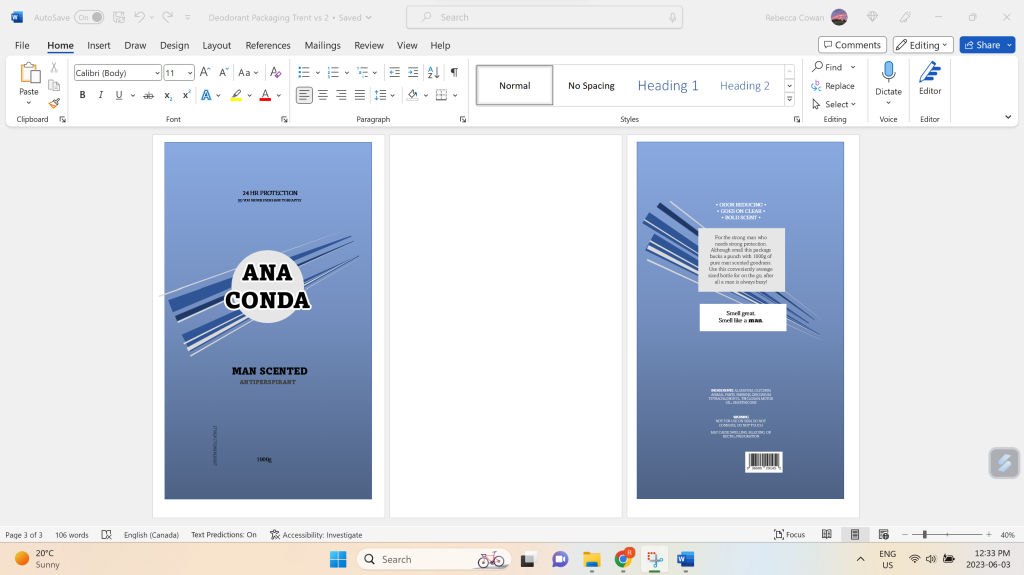The height and width of the screenshot is (575, 1024).
Task: Switch to Read Mode view
Action: [x=827, y=535]
